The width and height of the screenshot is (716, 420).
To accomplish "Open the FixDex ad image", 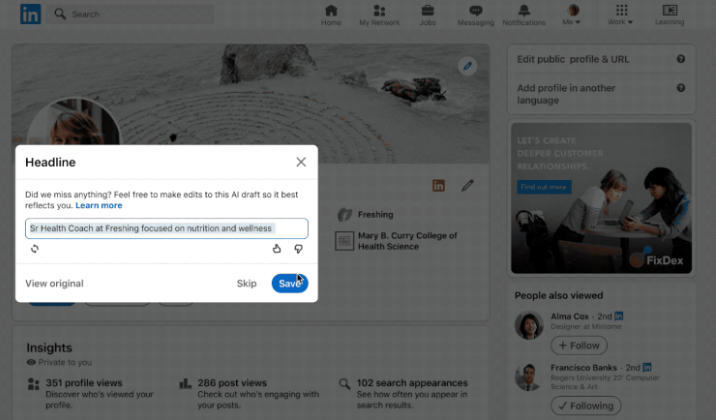I will coord(601,198).
